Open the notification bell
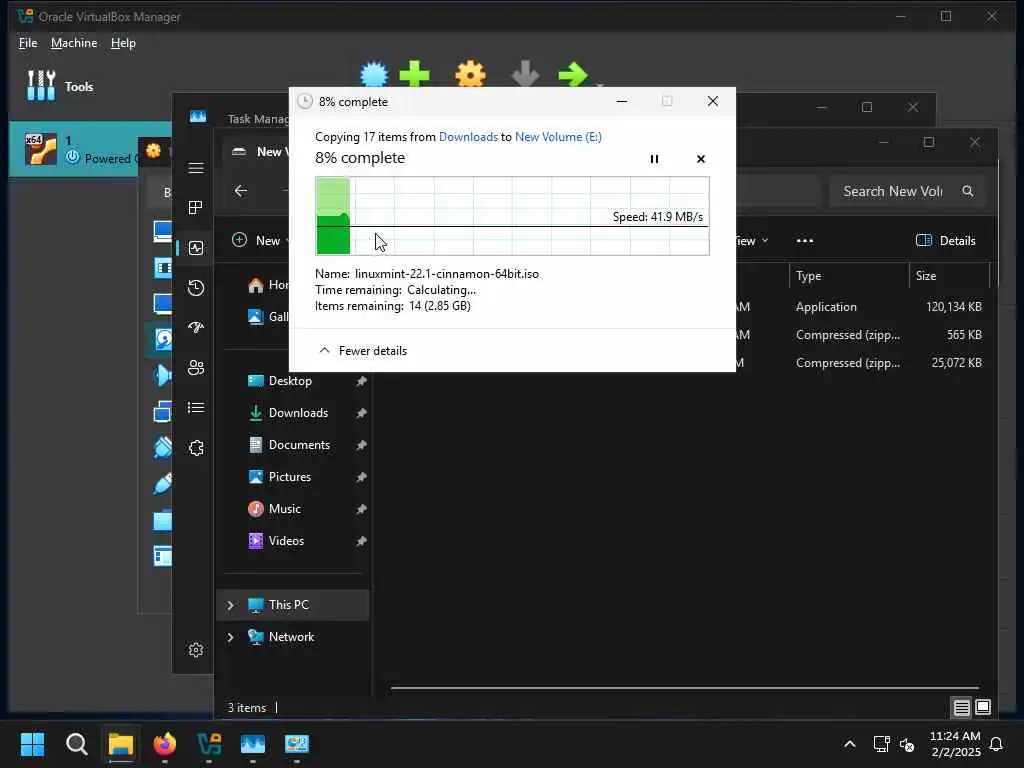Image resolution: width=1024 pixels, height=768 pixels. (x=997, y=744)
